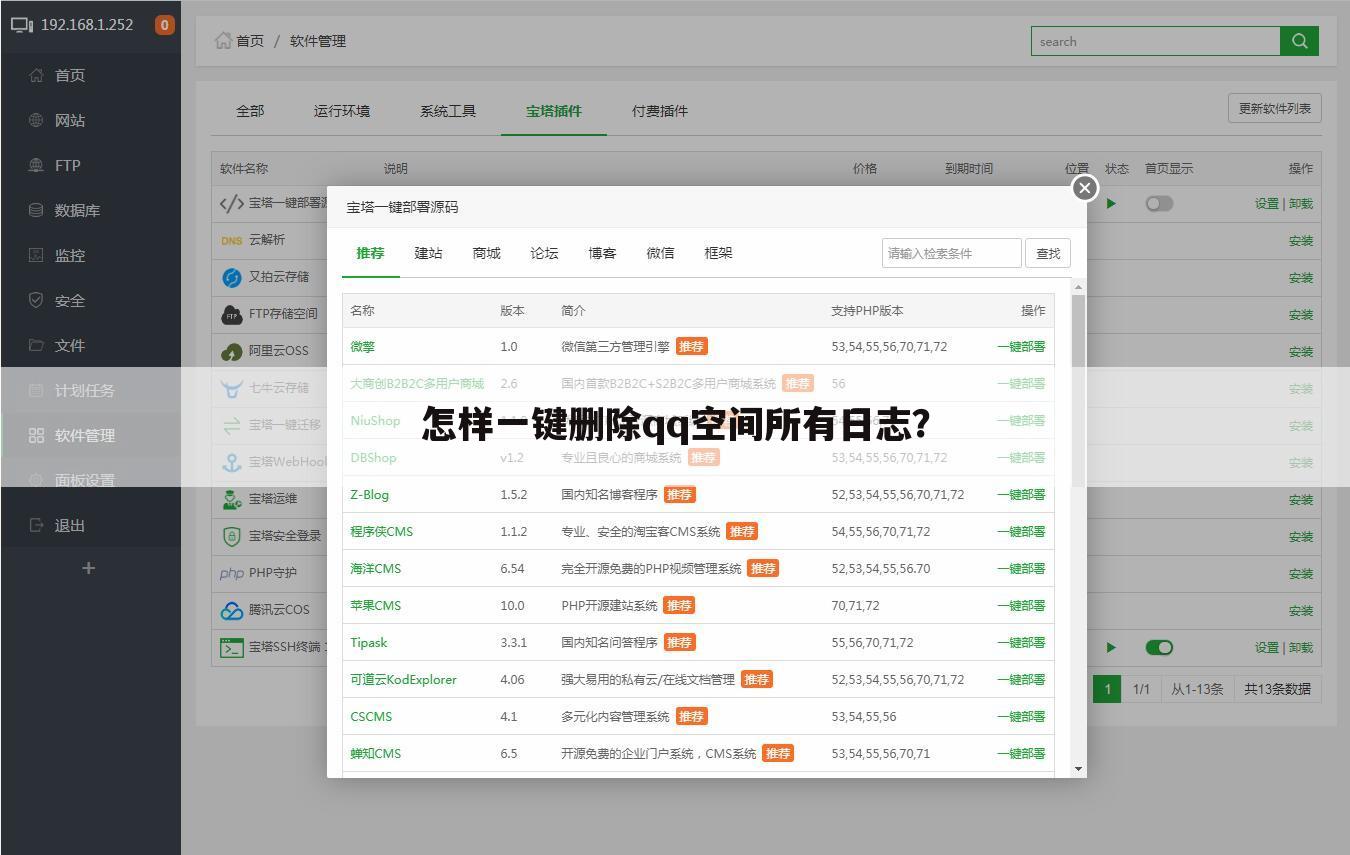Click the plus icon at sidebar bottom

point(89,568)
